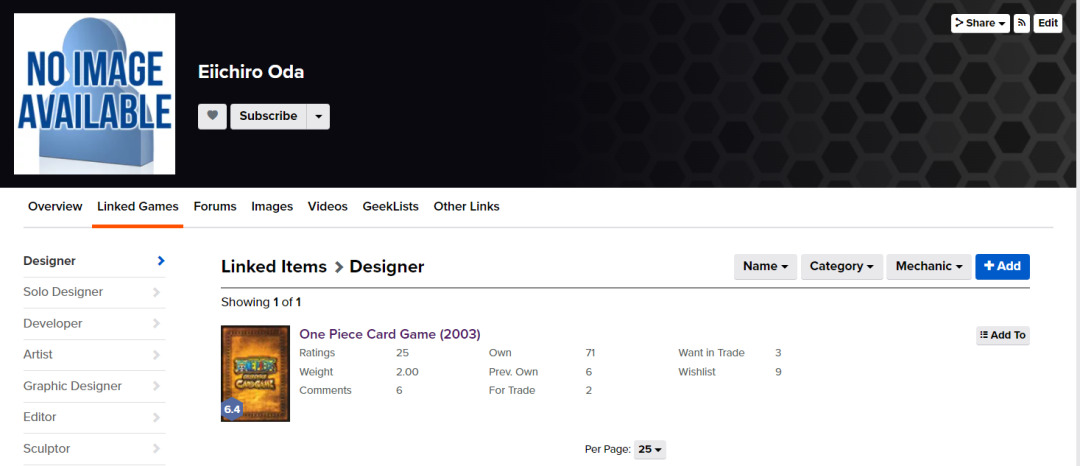Click the One Piece Card Game thumbnail
1080x466 pixels.
pos(256,373)
